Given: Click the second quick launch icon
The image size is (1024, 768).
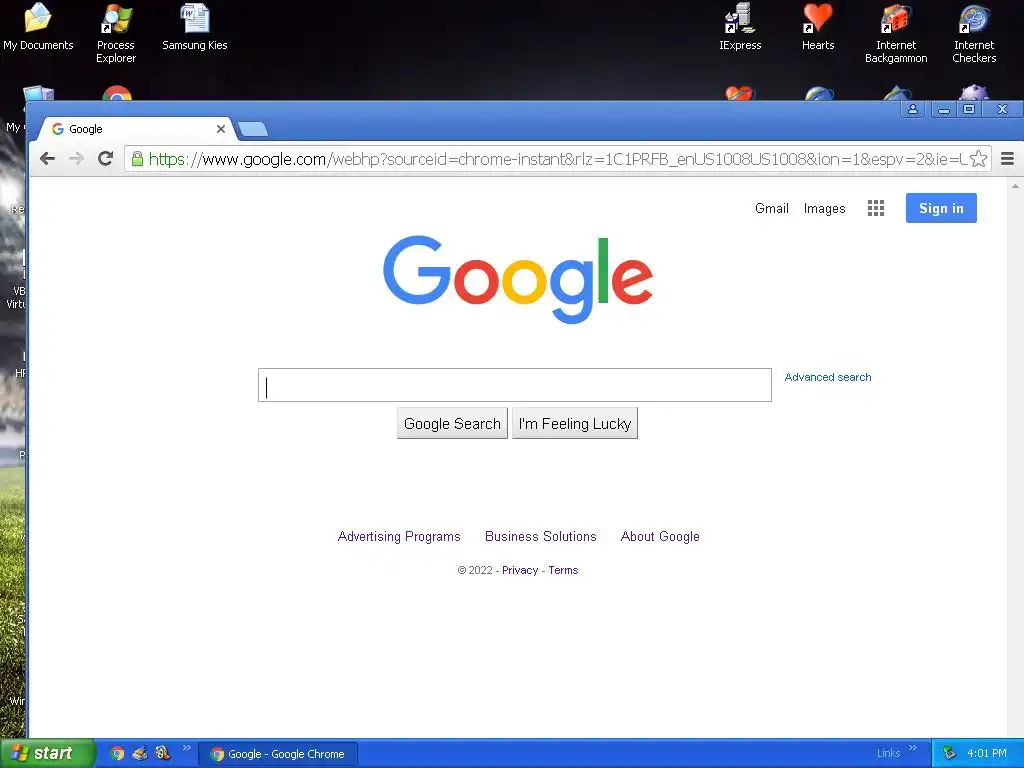Looking at the screenshot, I should [x=140, y=754].
